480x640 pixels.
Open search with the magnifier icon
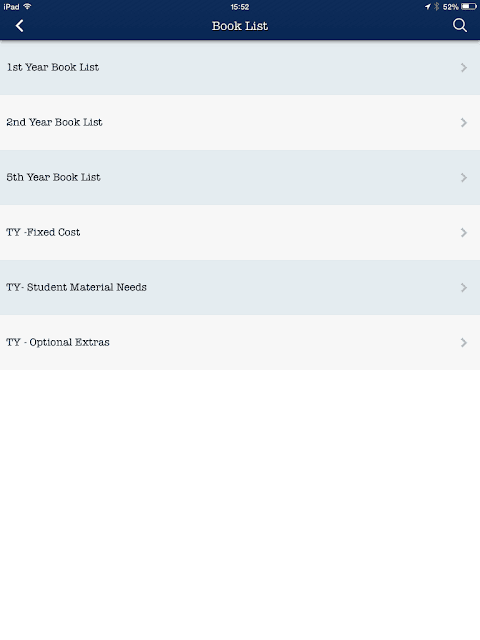point(460,25)
